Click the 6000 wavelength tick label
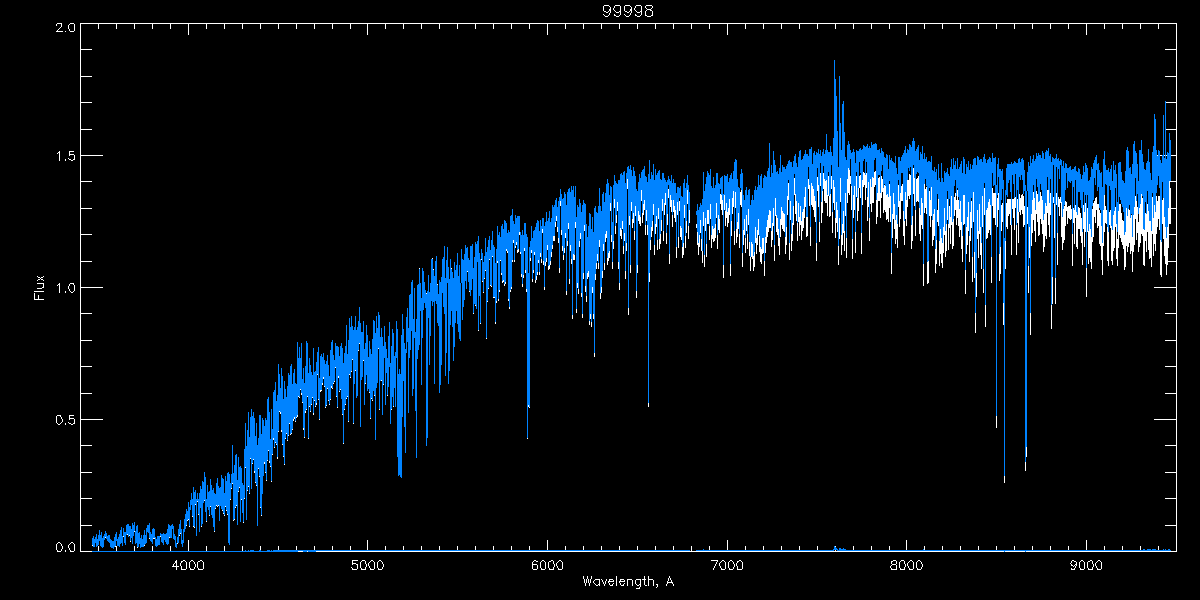Screen dimensions: 1200x600 tap(547, 564)
